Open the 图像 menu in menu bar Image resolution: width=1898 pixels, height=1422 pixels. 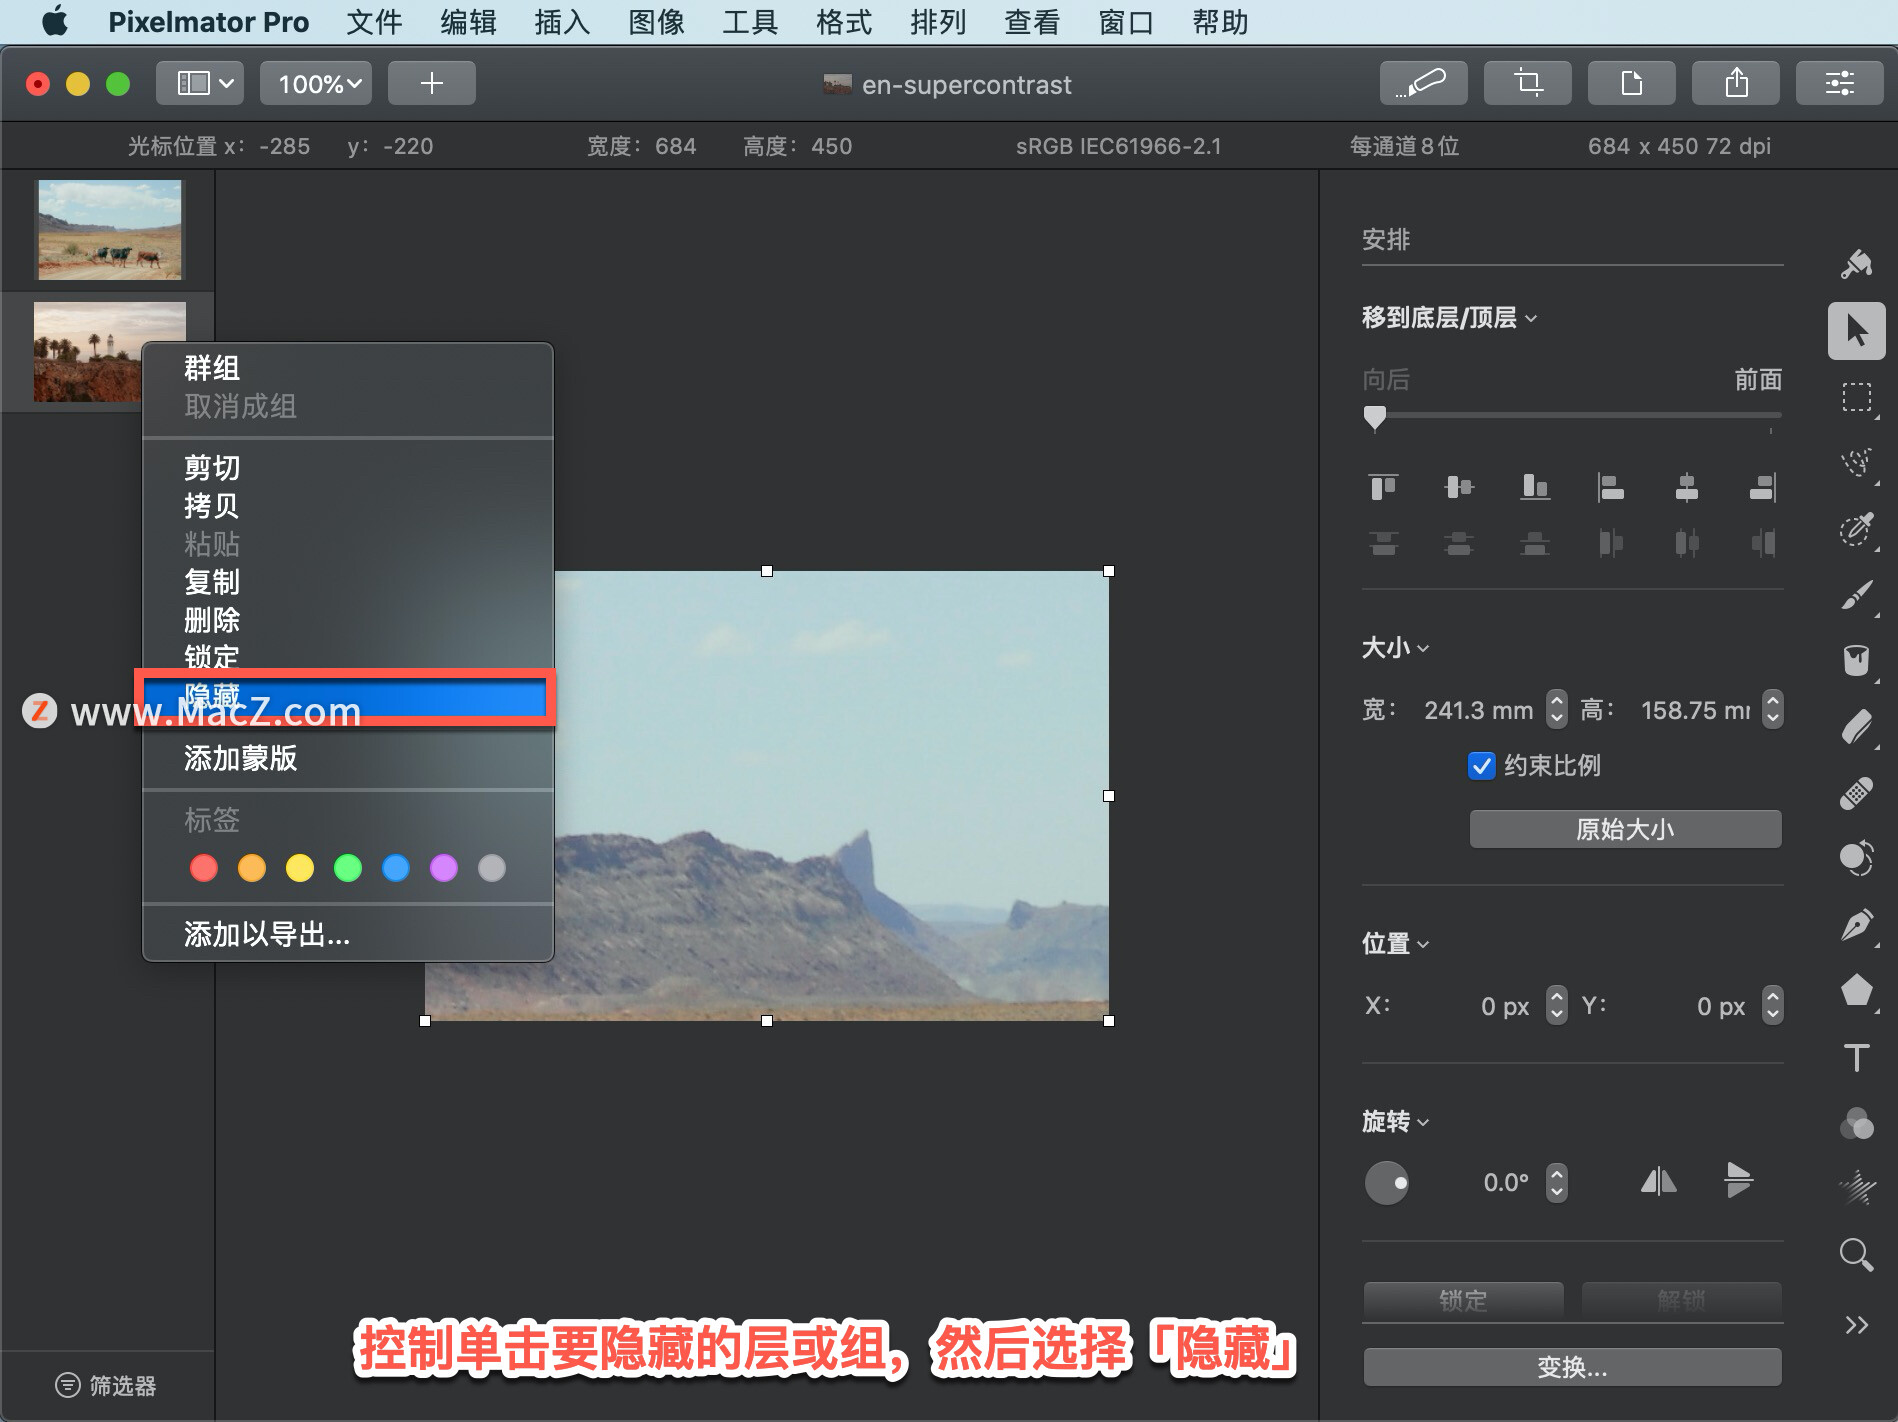click(x=656, y=22)
